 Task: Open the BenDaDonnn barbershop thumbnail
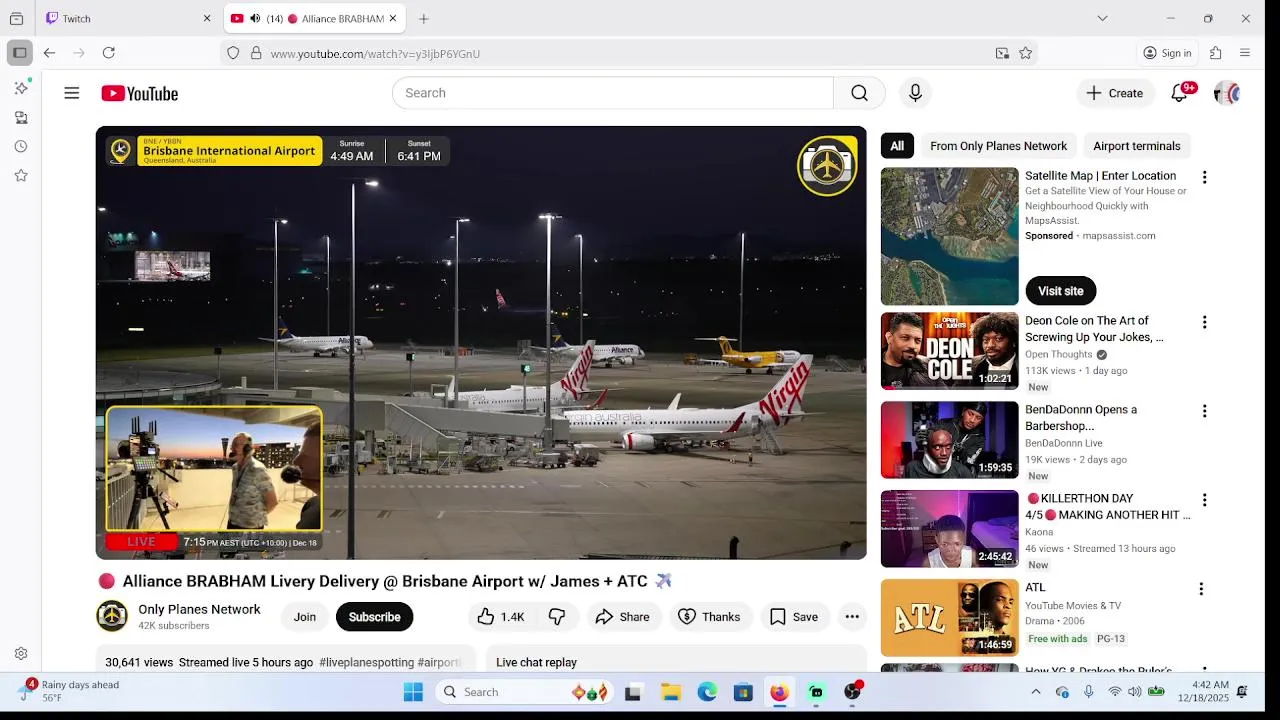coord(950,440)
